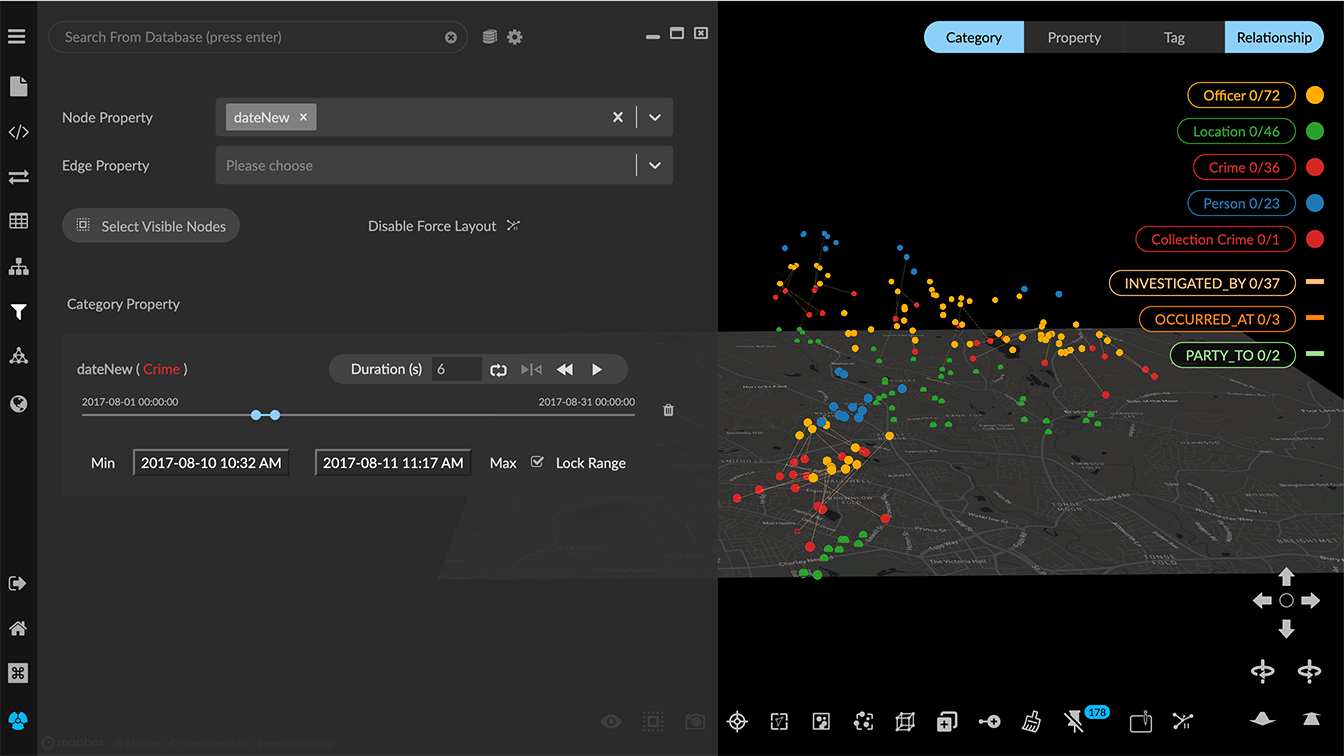Click the database icon beside search
The width and height of the screenshot is (1344, 756).
tap(489, 37)
